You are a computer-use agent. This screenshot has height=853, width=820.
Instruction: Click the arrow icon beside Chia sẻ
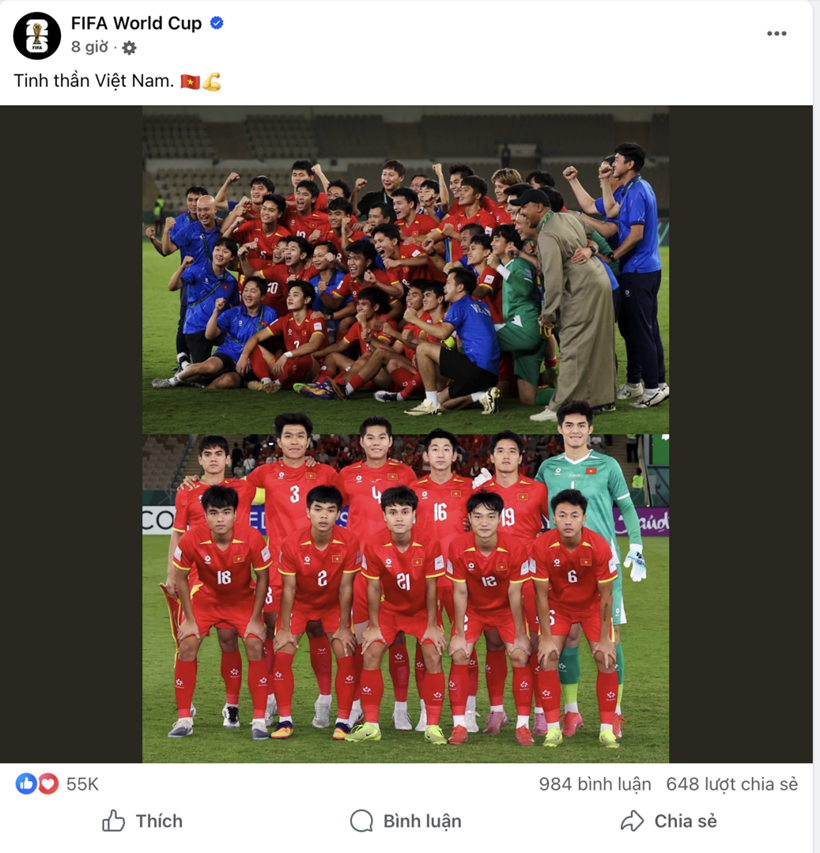coord(632,821)
